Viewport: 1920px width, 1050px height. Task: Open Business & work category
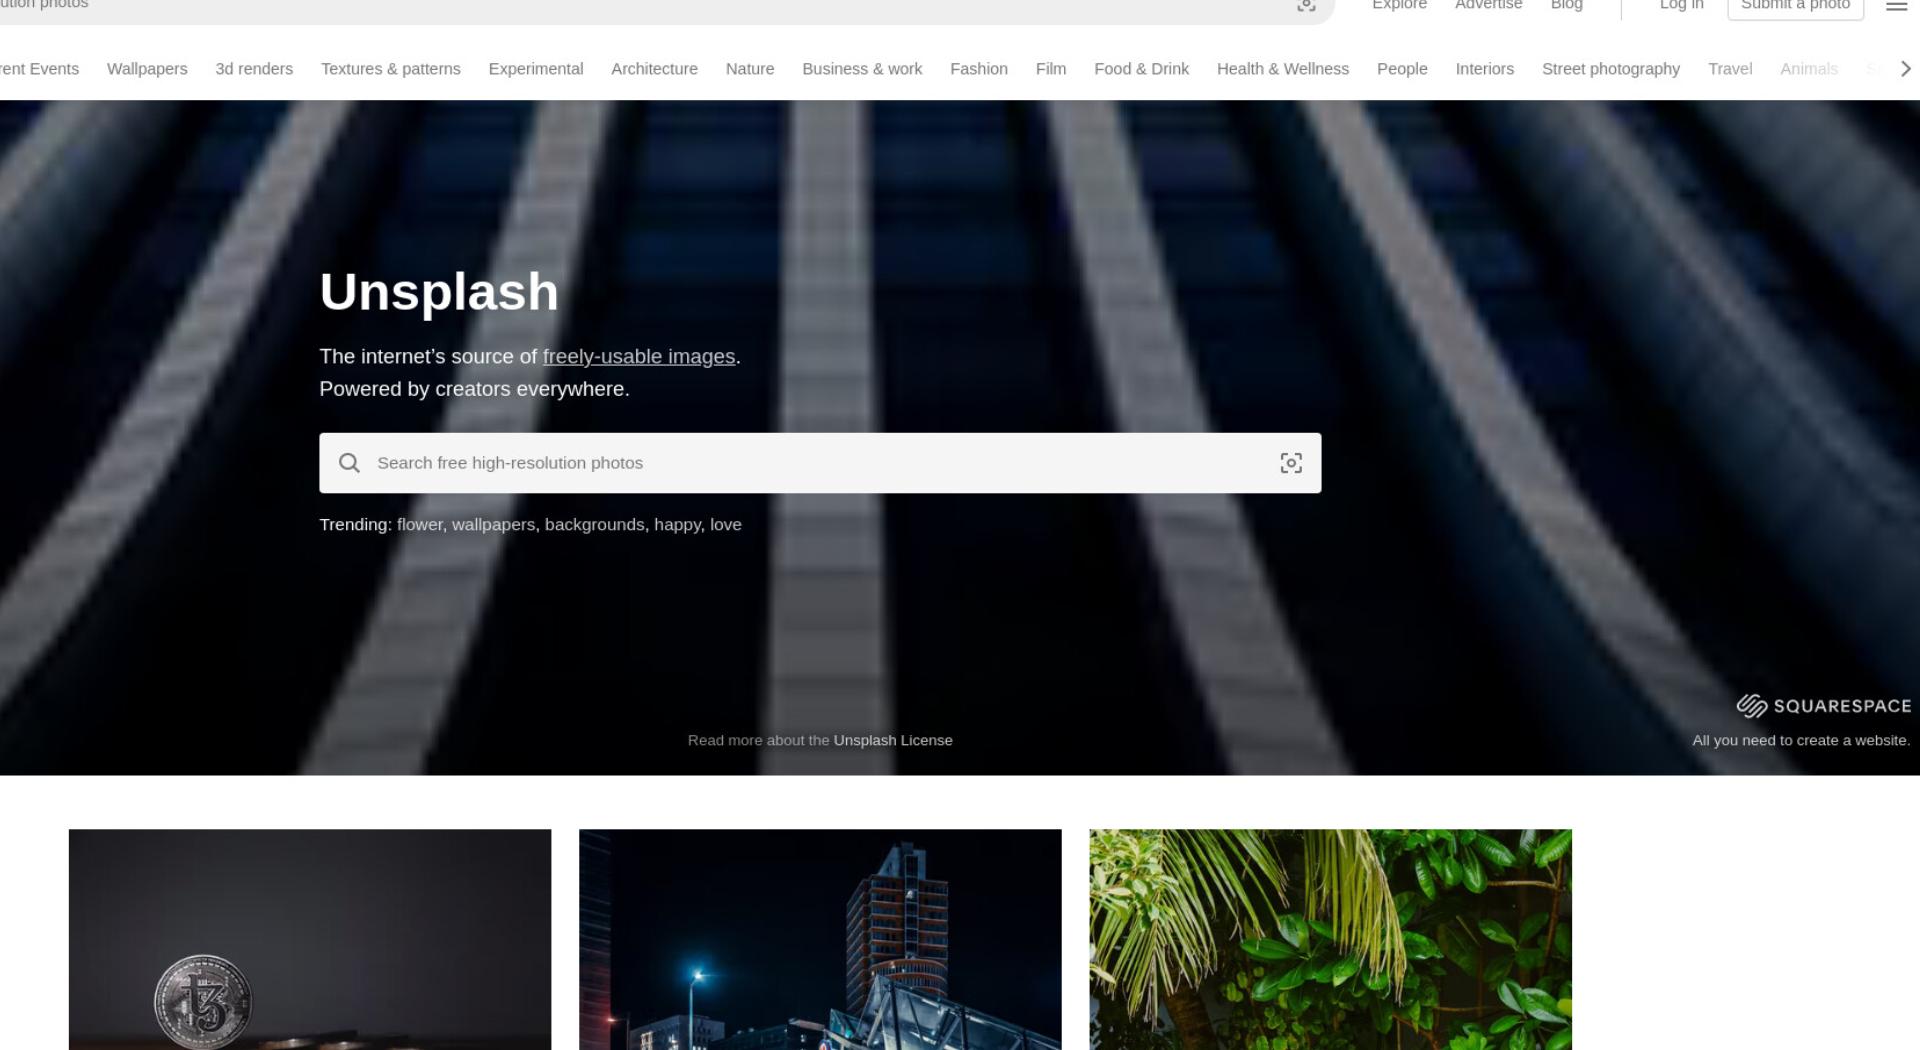pos(862,69)
